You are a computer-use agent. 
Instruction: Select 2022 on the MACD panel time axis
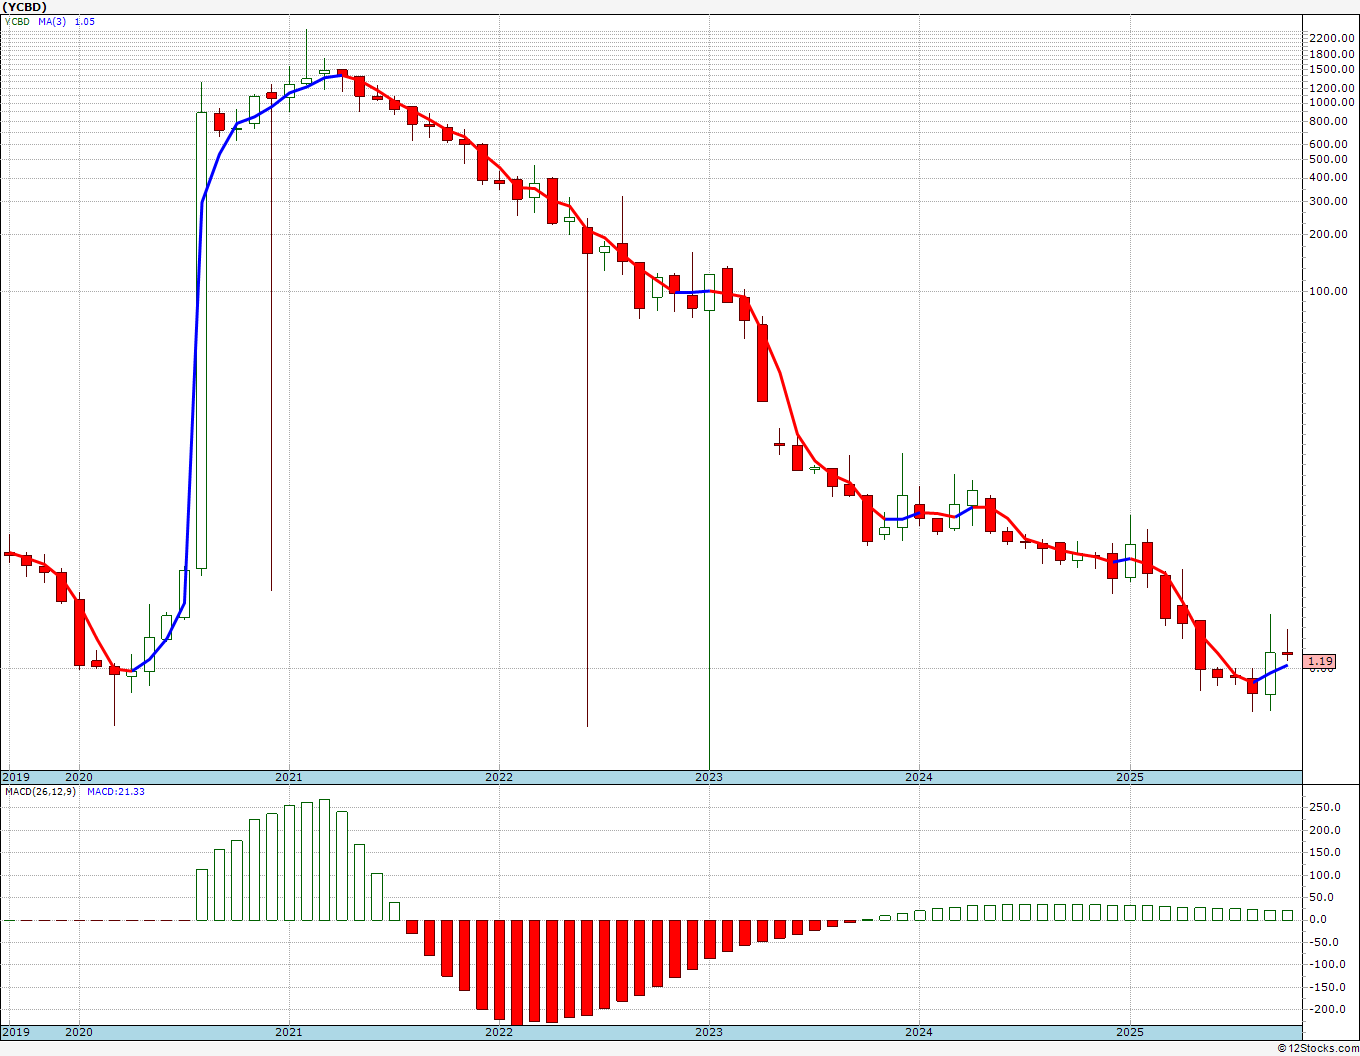coord(498,1032)
